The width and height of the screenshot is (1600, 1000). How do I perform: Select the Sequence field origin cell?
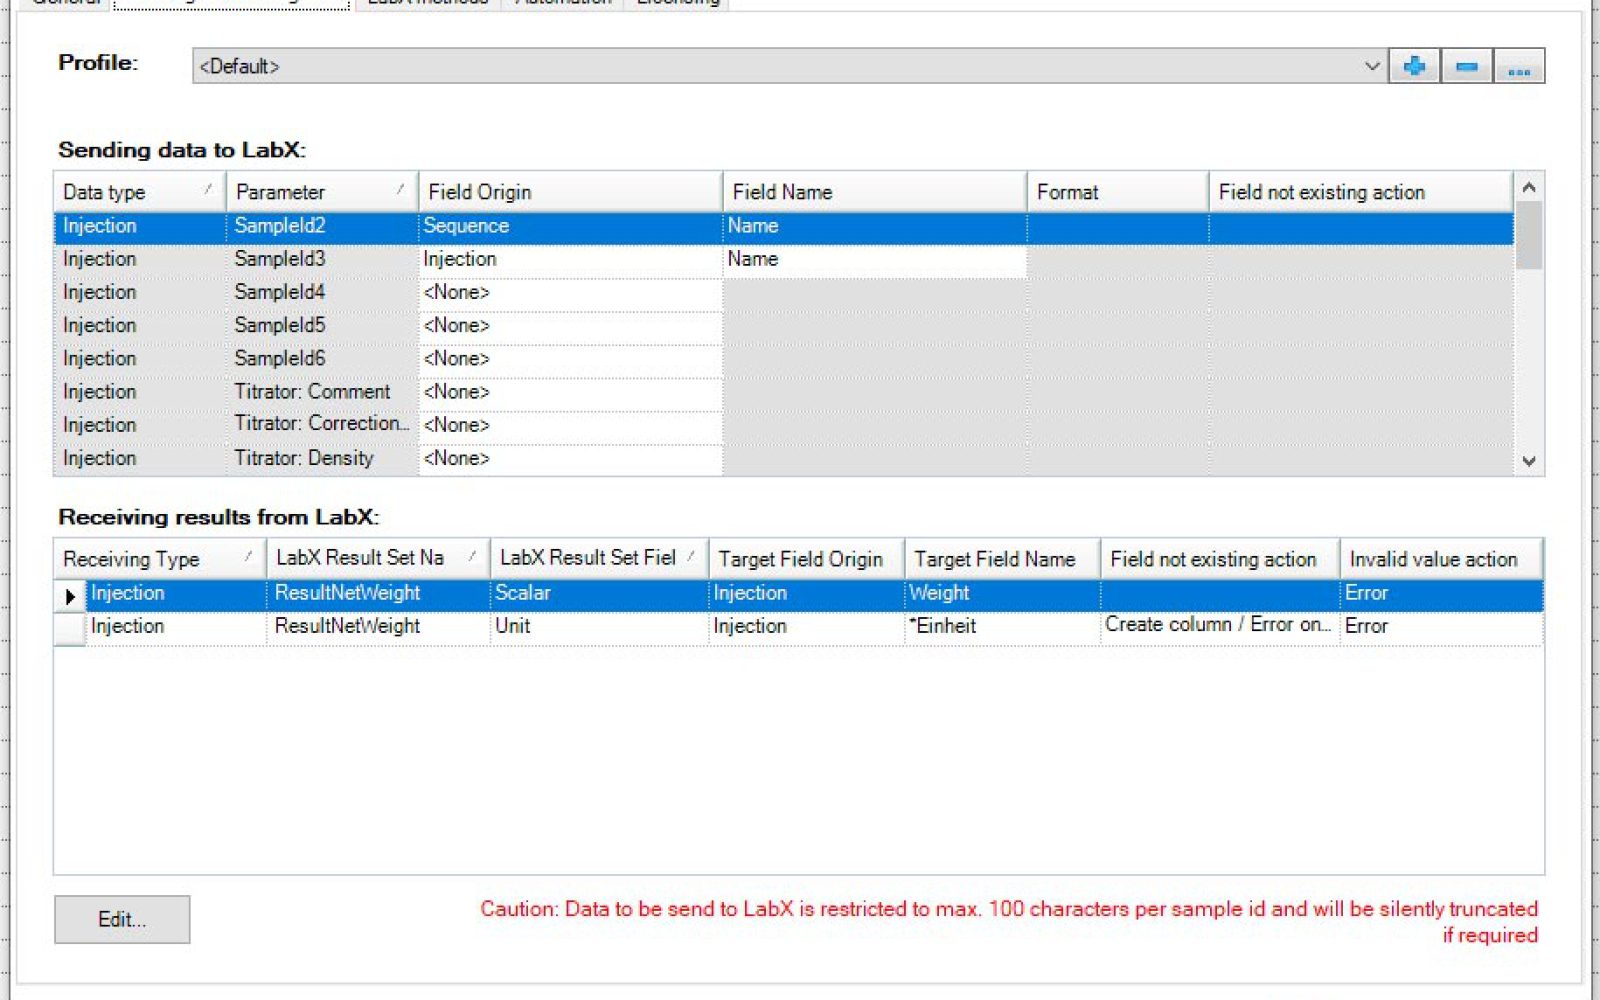[570, 226]
